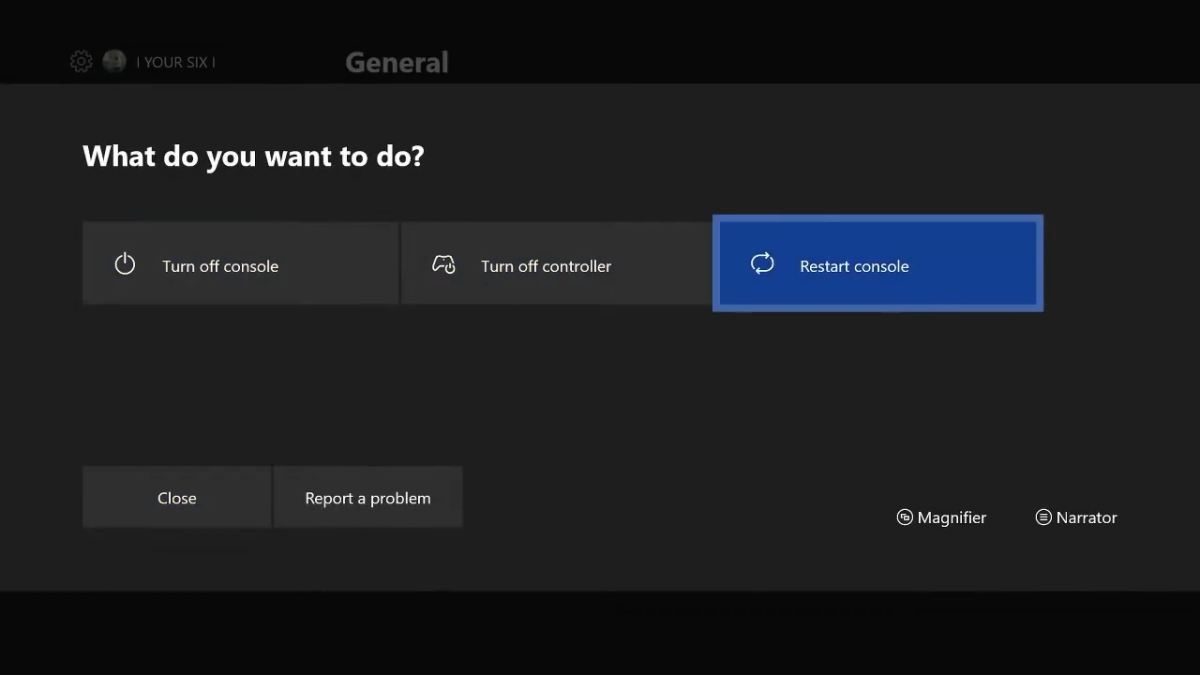Select Turn off controller
This screenshot has height=675, width=1200.
tap(556, 263)
